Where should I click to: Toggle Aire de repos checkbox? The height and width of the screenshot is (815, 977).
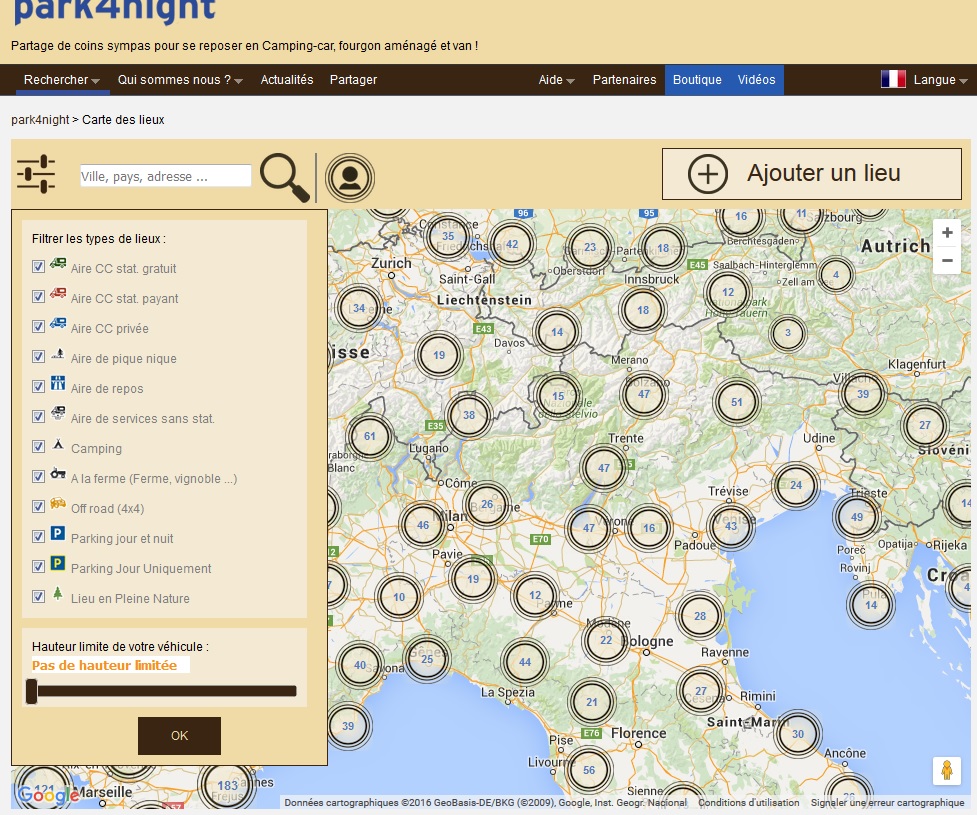(38, 386)
